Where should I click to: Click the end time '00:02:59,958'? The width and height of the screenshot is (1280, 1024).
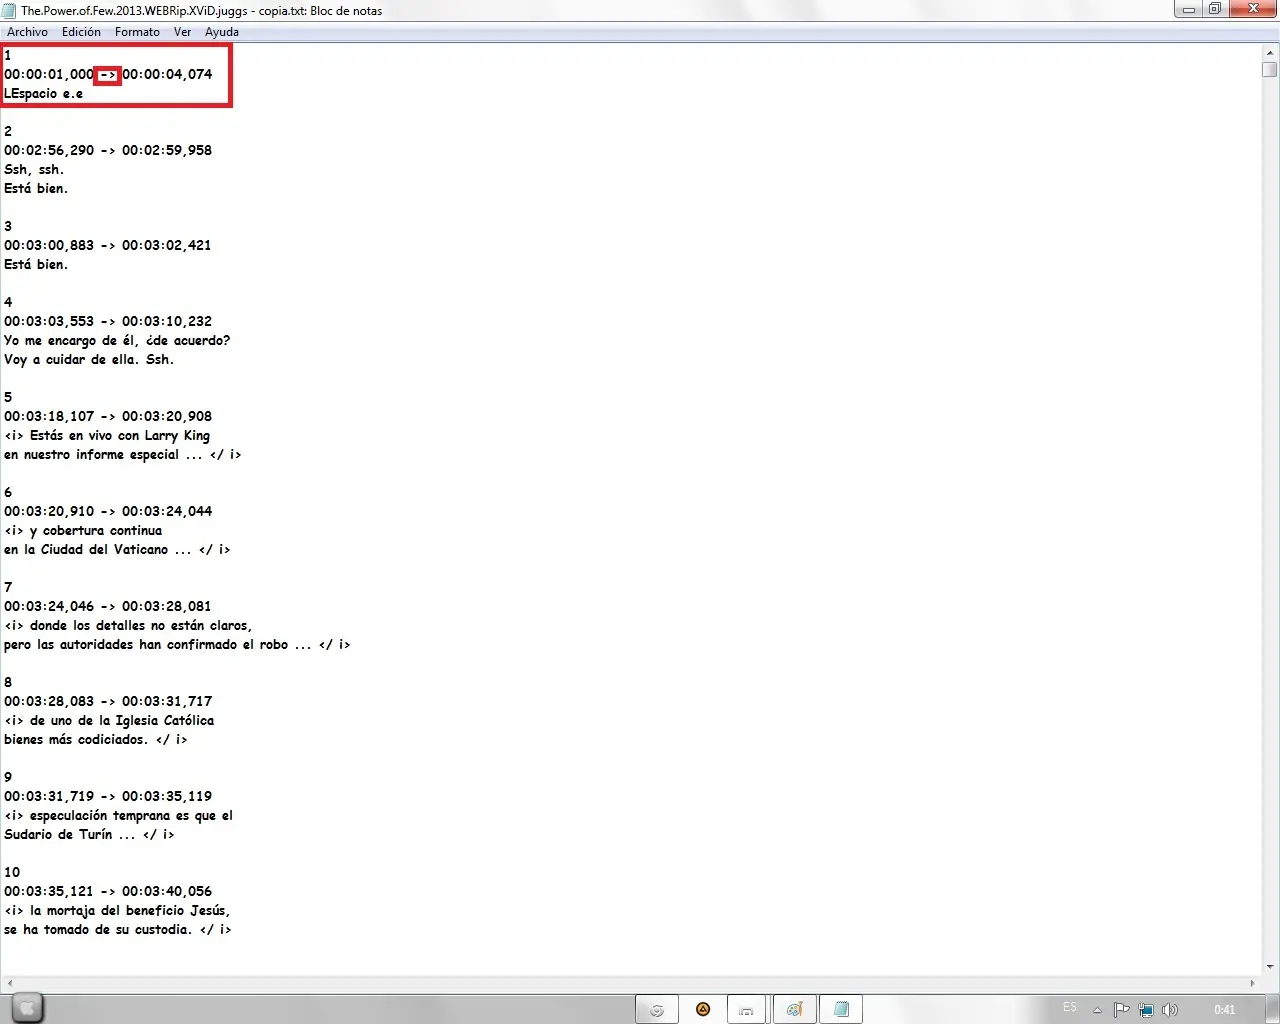[167, 150]
